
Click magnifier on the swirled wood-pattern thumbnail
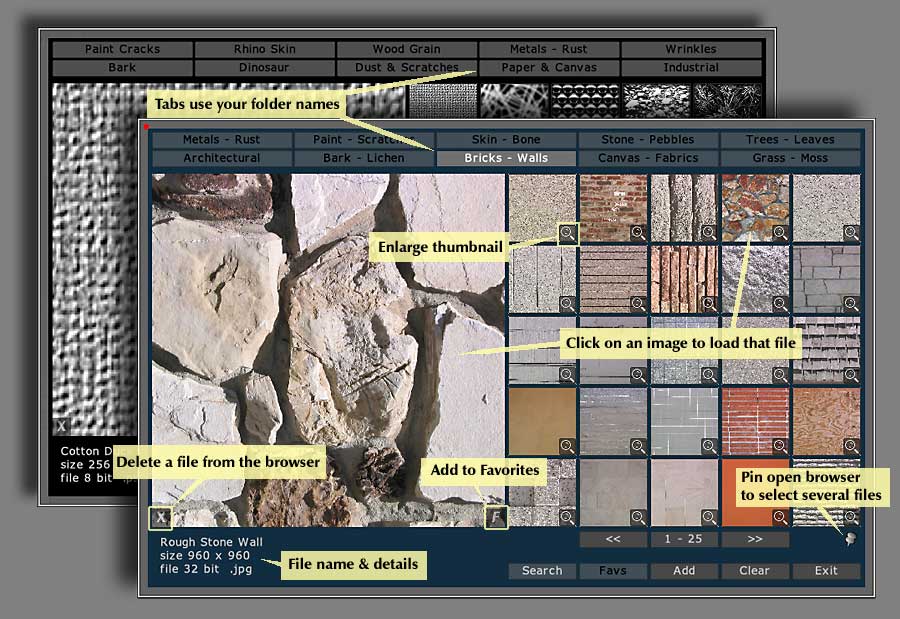coord(851,446)
